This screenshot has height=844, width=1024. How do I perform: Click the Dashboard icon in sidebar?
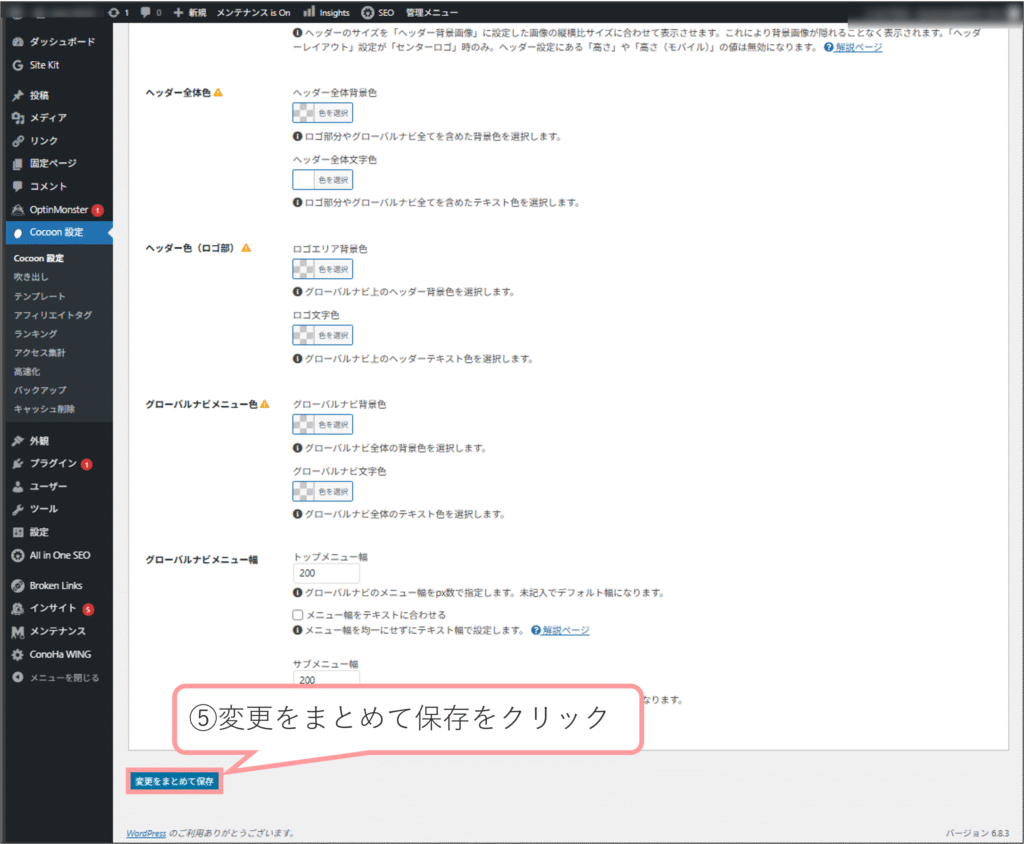point(17,42)
